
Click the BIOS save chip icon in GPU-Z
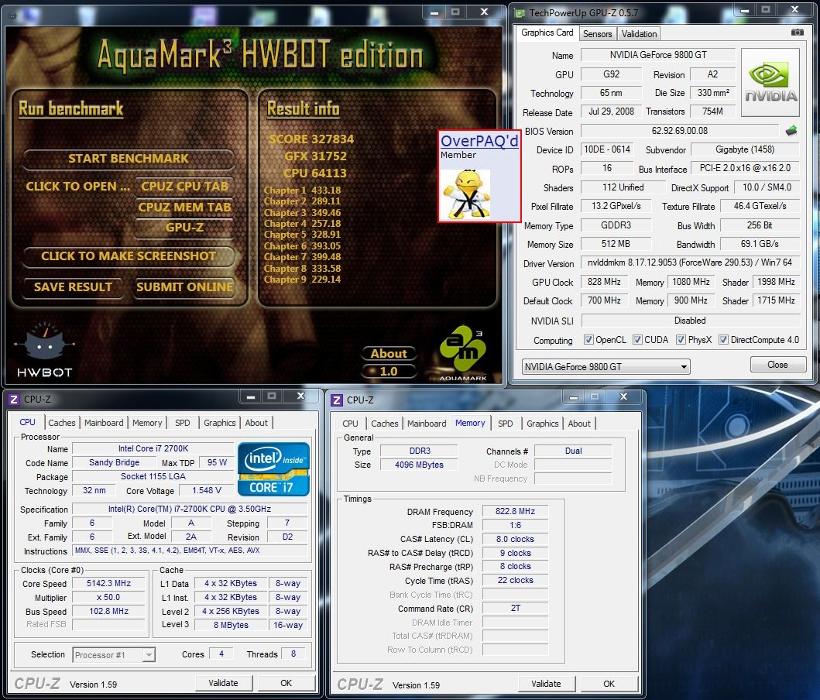click(x=791, y=131)
